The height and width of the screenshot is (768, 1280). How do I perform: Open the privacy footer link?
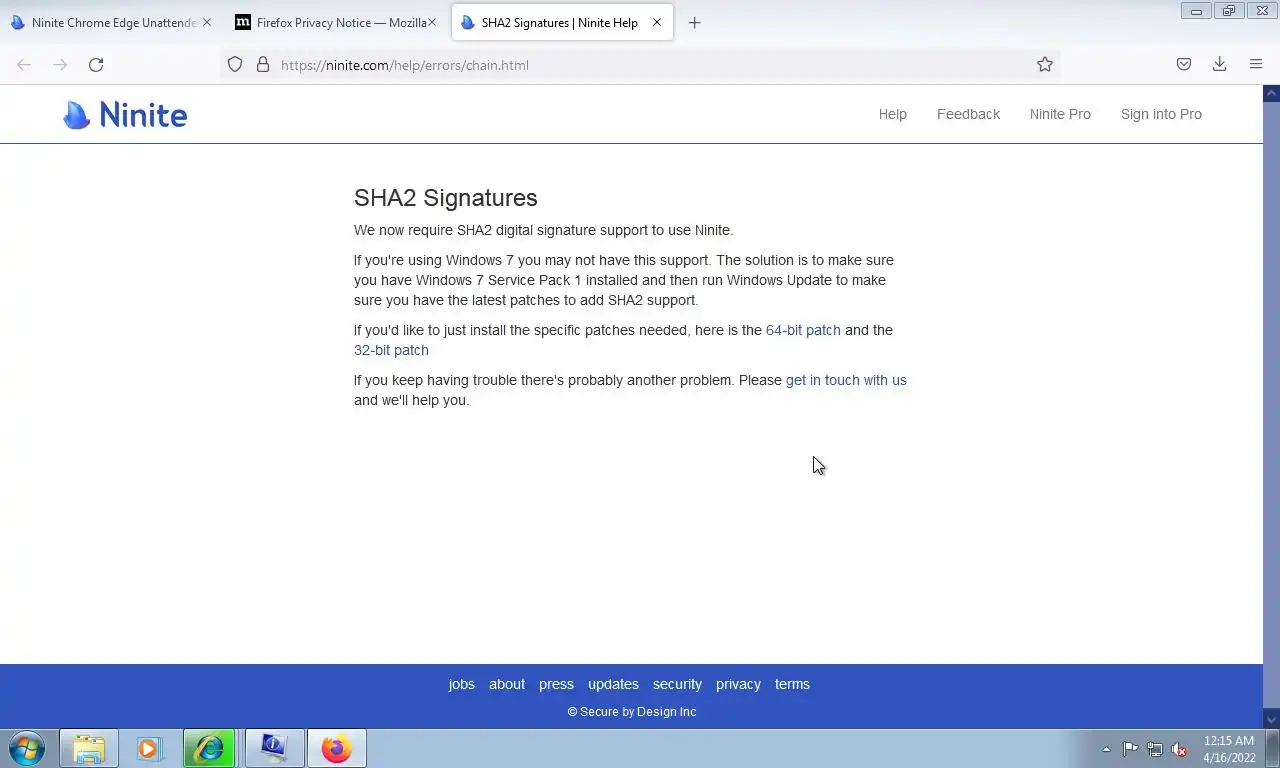[x=738, y=684]
